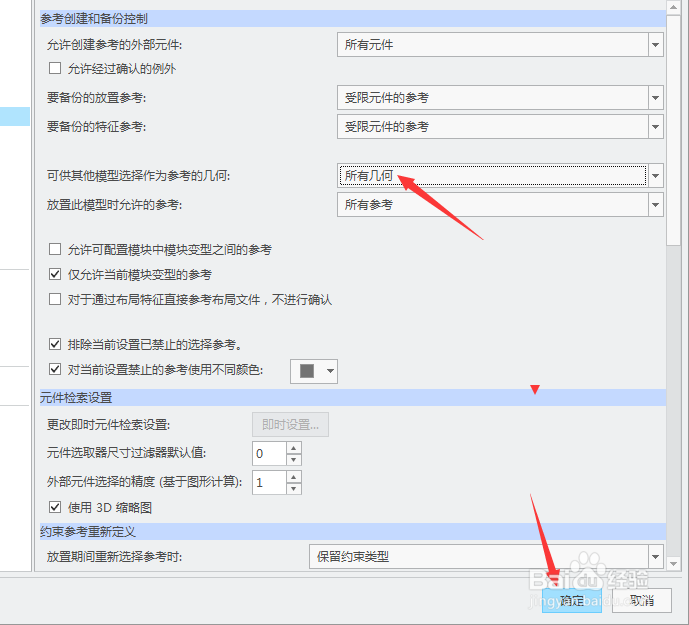Click the disabled 即时设置... button
The width and height of the screenshot is (689, 625).
(x=290, y=425)
